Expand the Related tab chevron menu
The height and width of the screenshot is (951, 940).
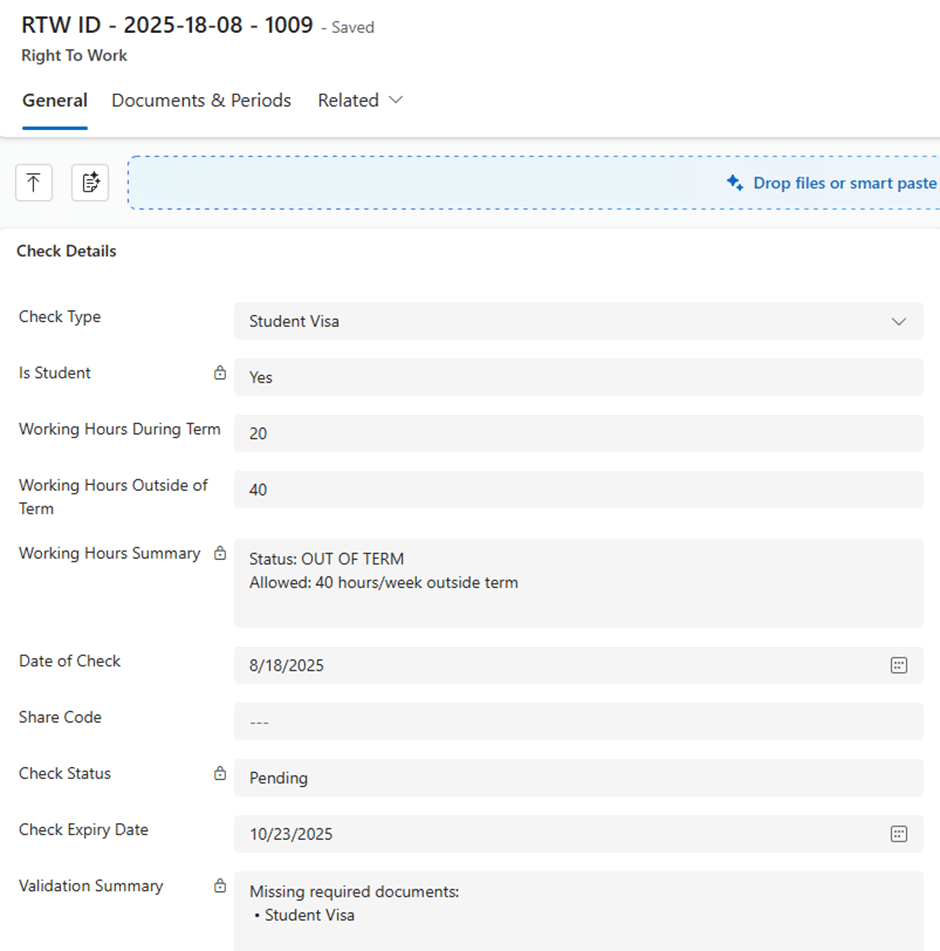tap(395, 101)
